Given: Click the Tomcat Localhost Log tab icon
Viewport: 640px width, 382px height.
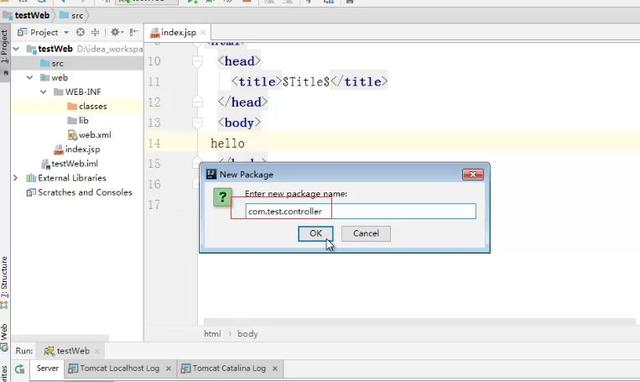Looking at the screenshot, I should click(x=73, y=368).
